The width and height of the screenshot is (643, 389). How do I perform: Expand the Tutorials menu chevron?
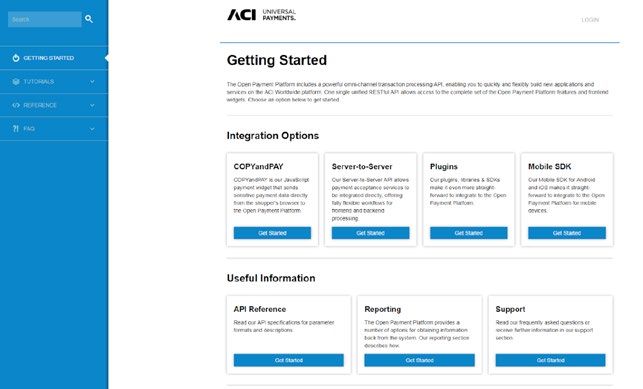[92, 82]
